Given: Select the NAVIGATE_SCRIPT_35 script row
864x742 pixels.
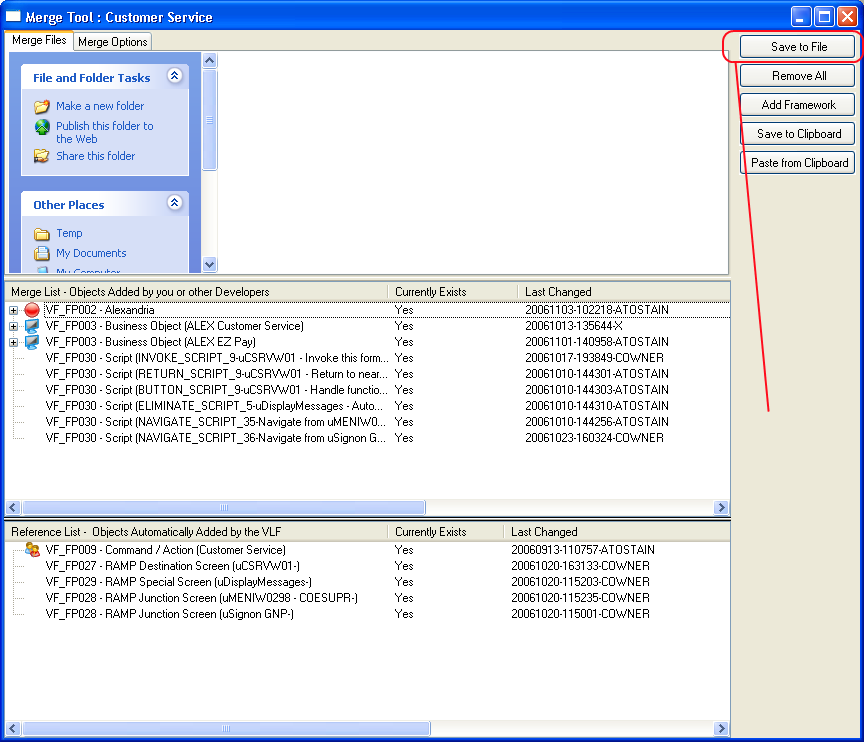Looking at the screenshot, I should (368, 422).
